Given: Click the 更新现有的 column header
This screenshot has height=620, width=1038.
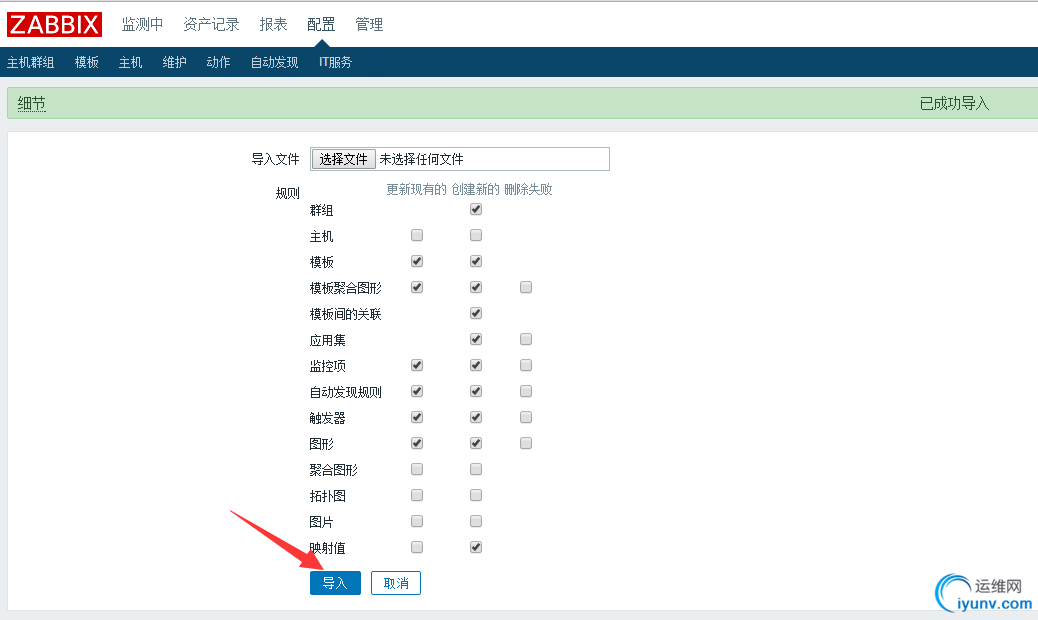Looking at the screenshot, I should (416, 189).
